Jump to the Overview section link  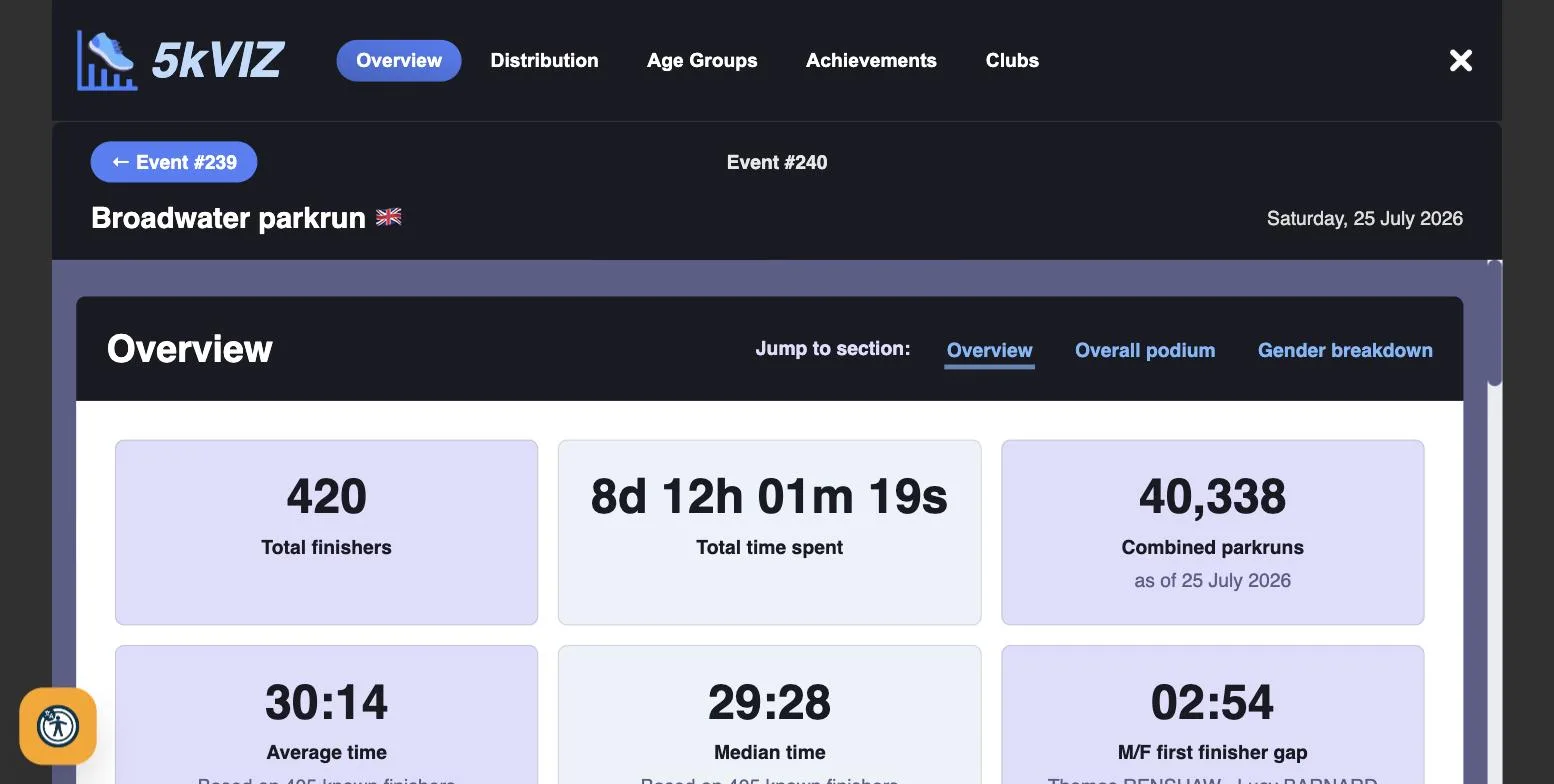(989, 351)
